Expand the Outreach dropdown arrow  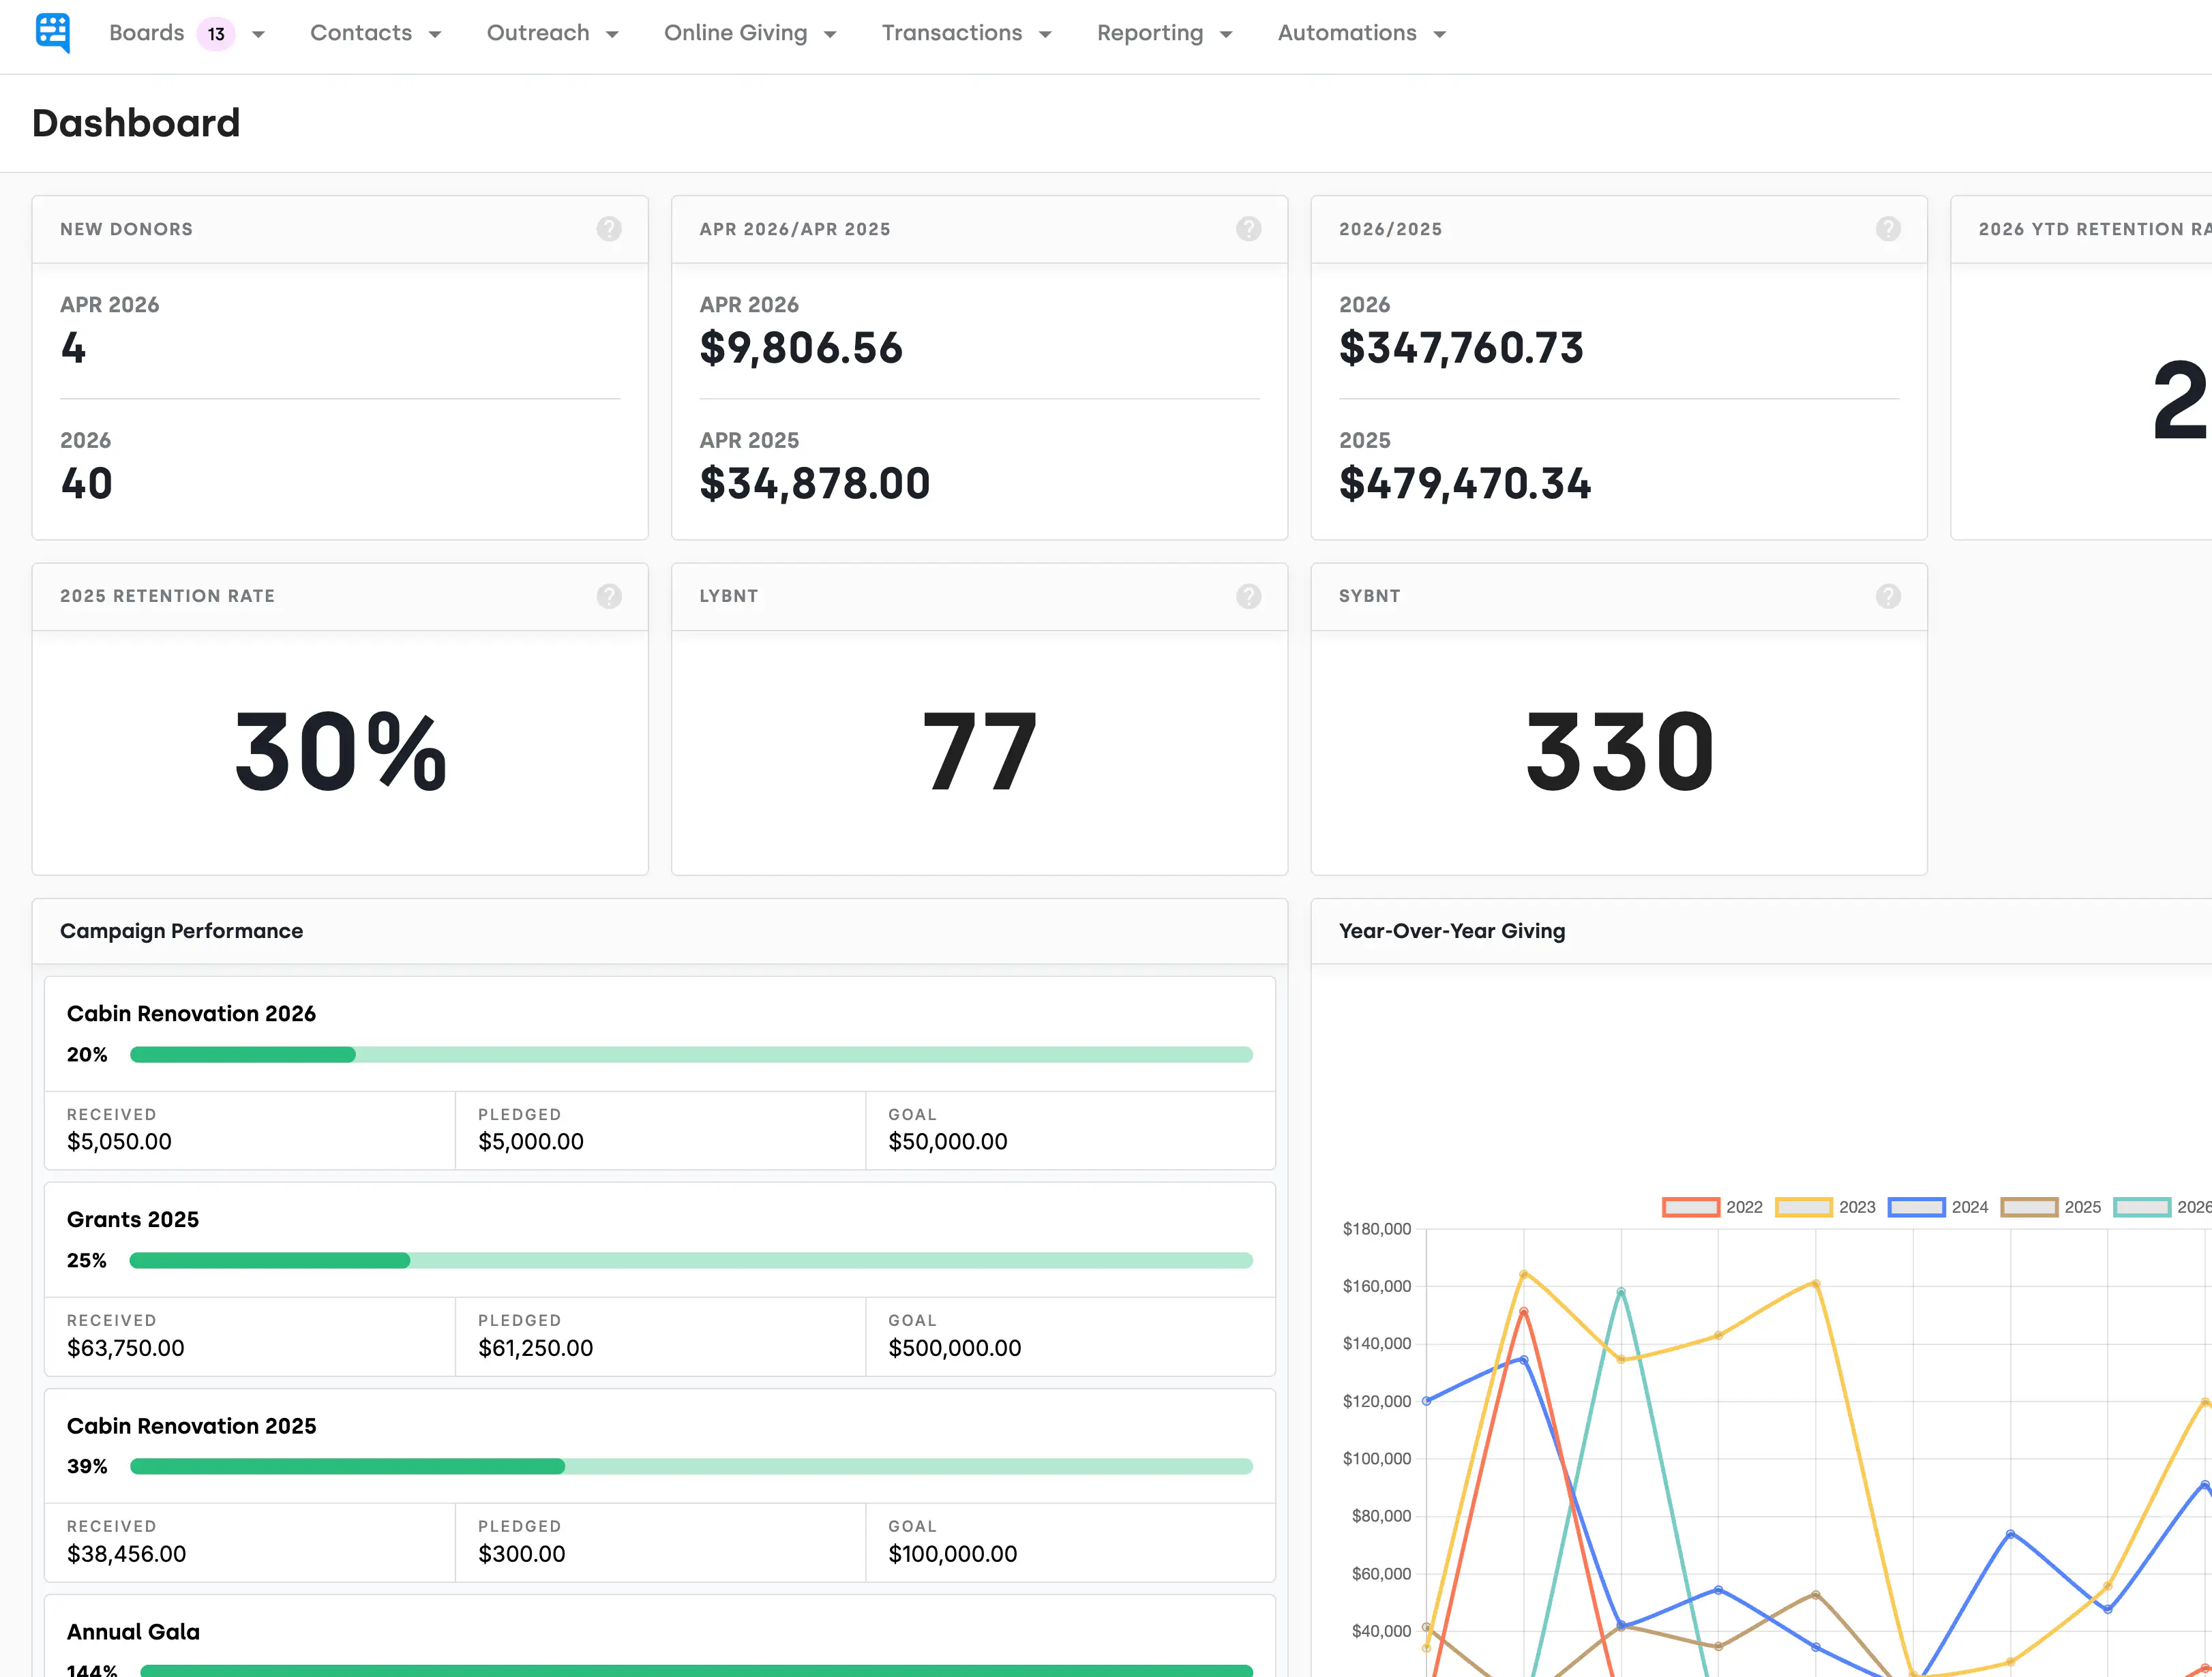tap(612, 34)
